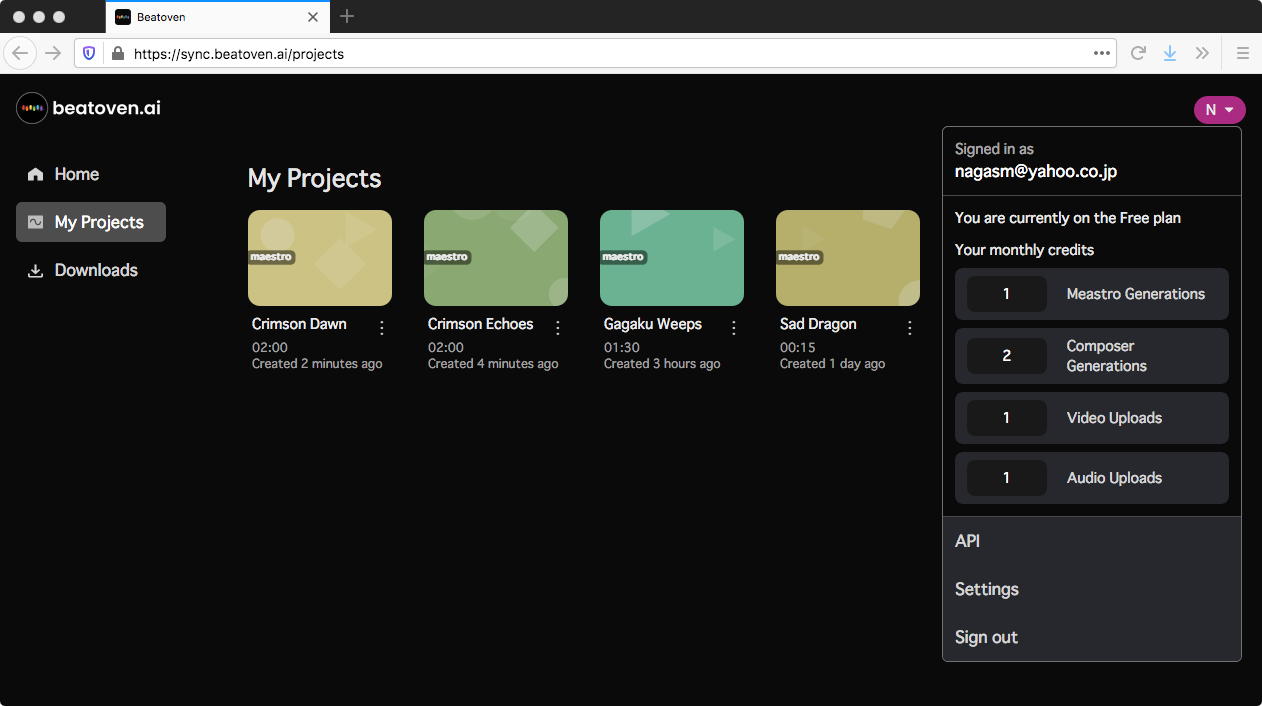Open the Home page in sidebar
This screenshot has width=1262, height=706.
pyautogui.click(x=76, y=174)
